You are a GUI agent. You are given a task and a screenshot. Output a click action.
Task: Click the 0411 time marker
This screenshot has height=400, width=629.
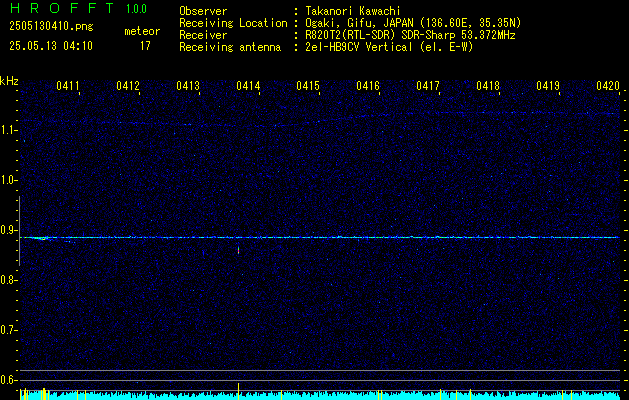[x=68, y=85]
